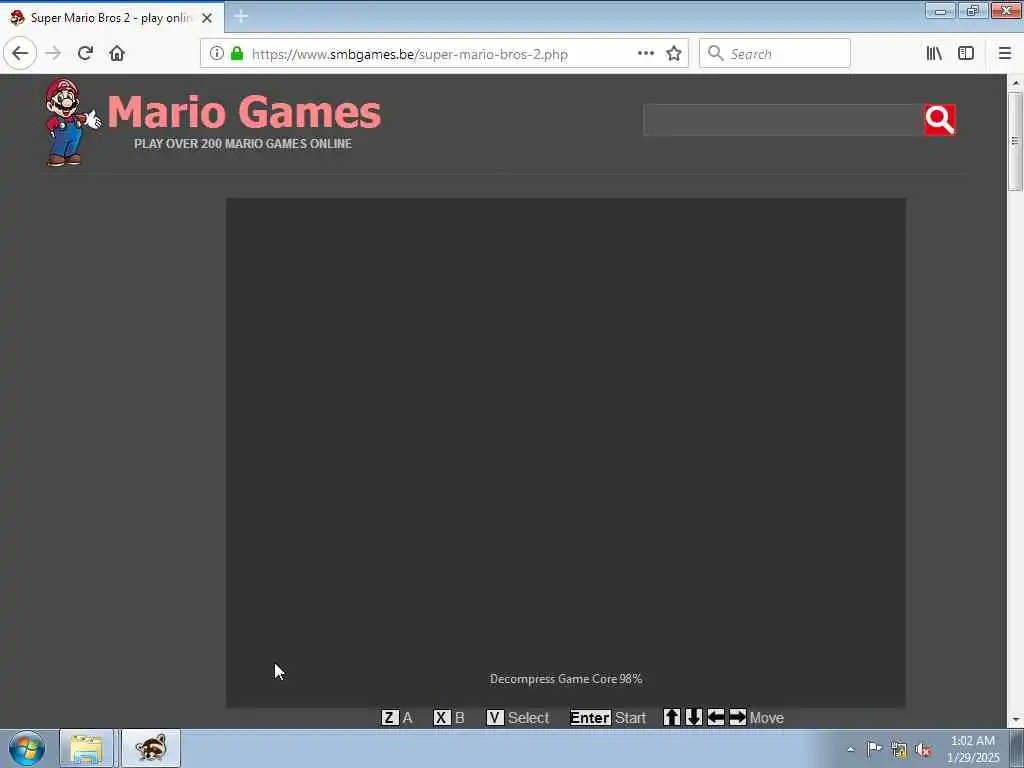Click the network status tray icon
Screen dimensions: 1024x768
point(899,750)
